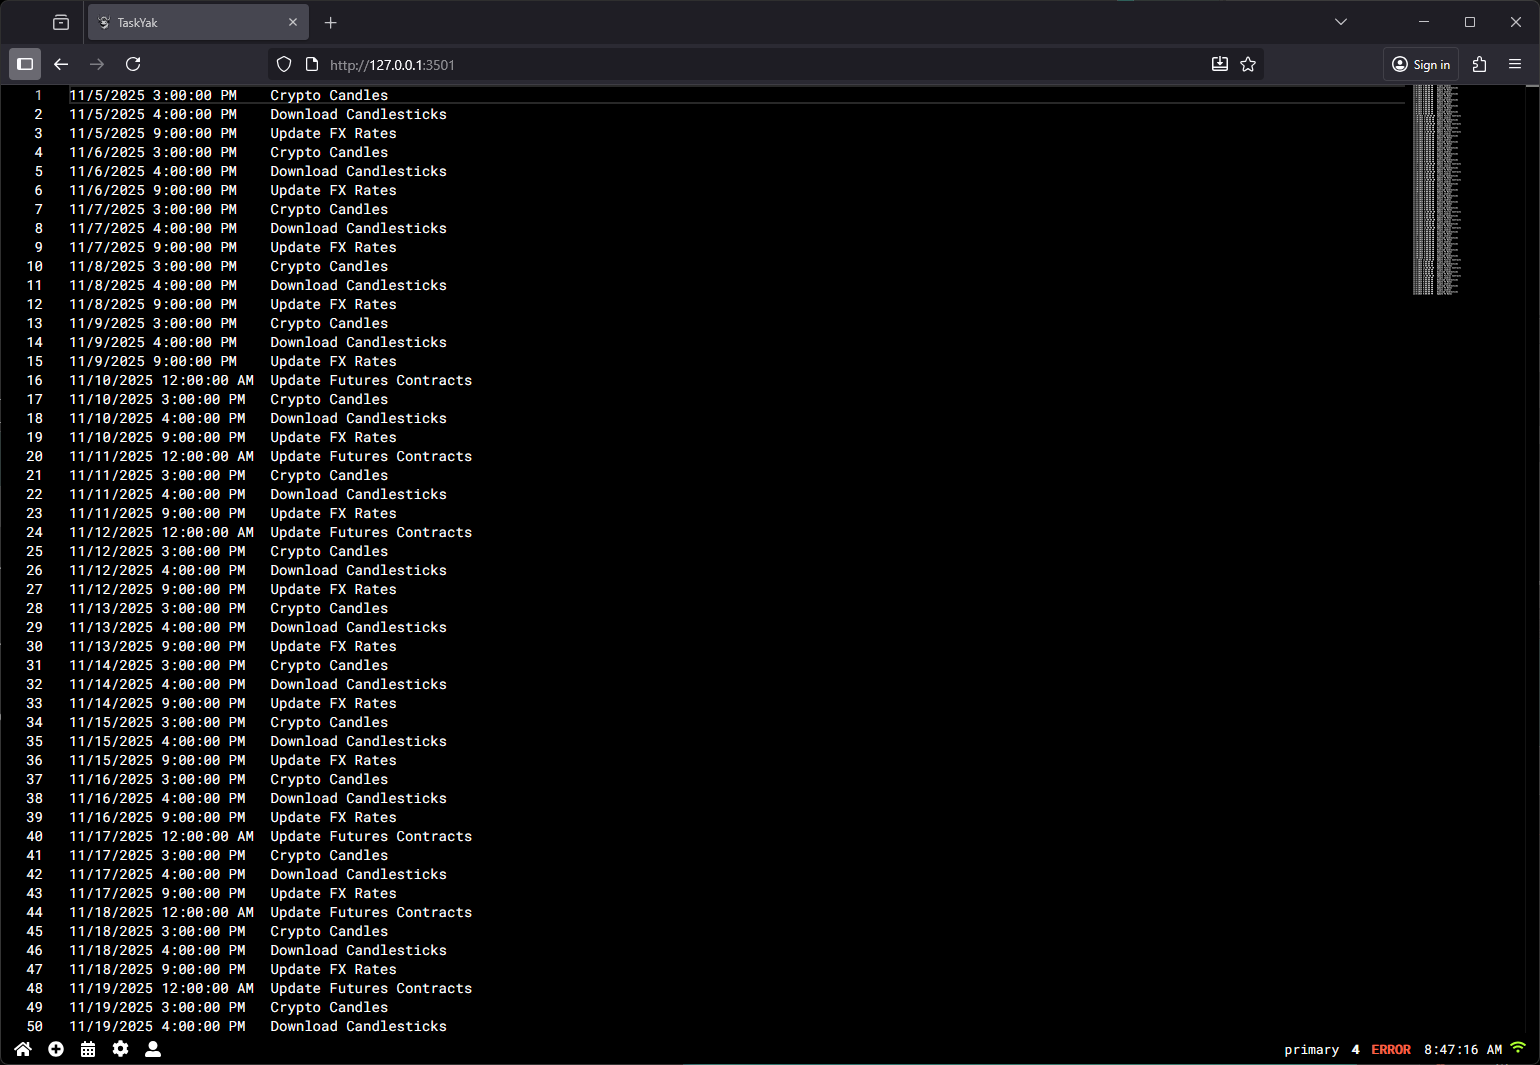The width and height of the screenshot is (1540, 1065).
Task: Click the user profile icon
Action: [153, 1049]
